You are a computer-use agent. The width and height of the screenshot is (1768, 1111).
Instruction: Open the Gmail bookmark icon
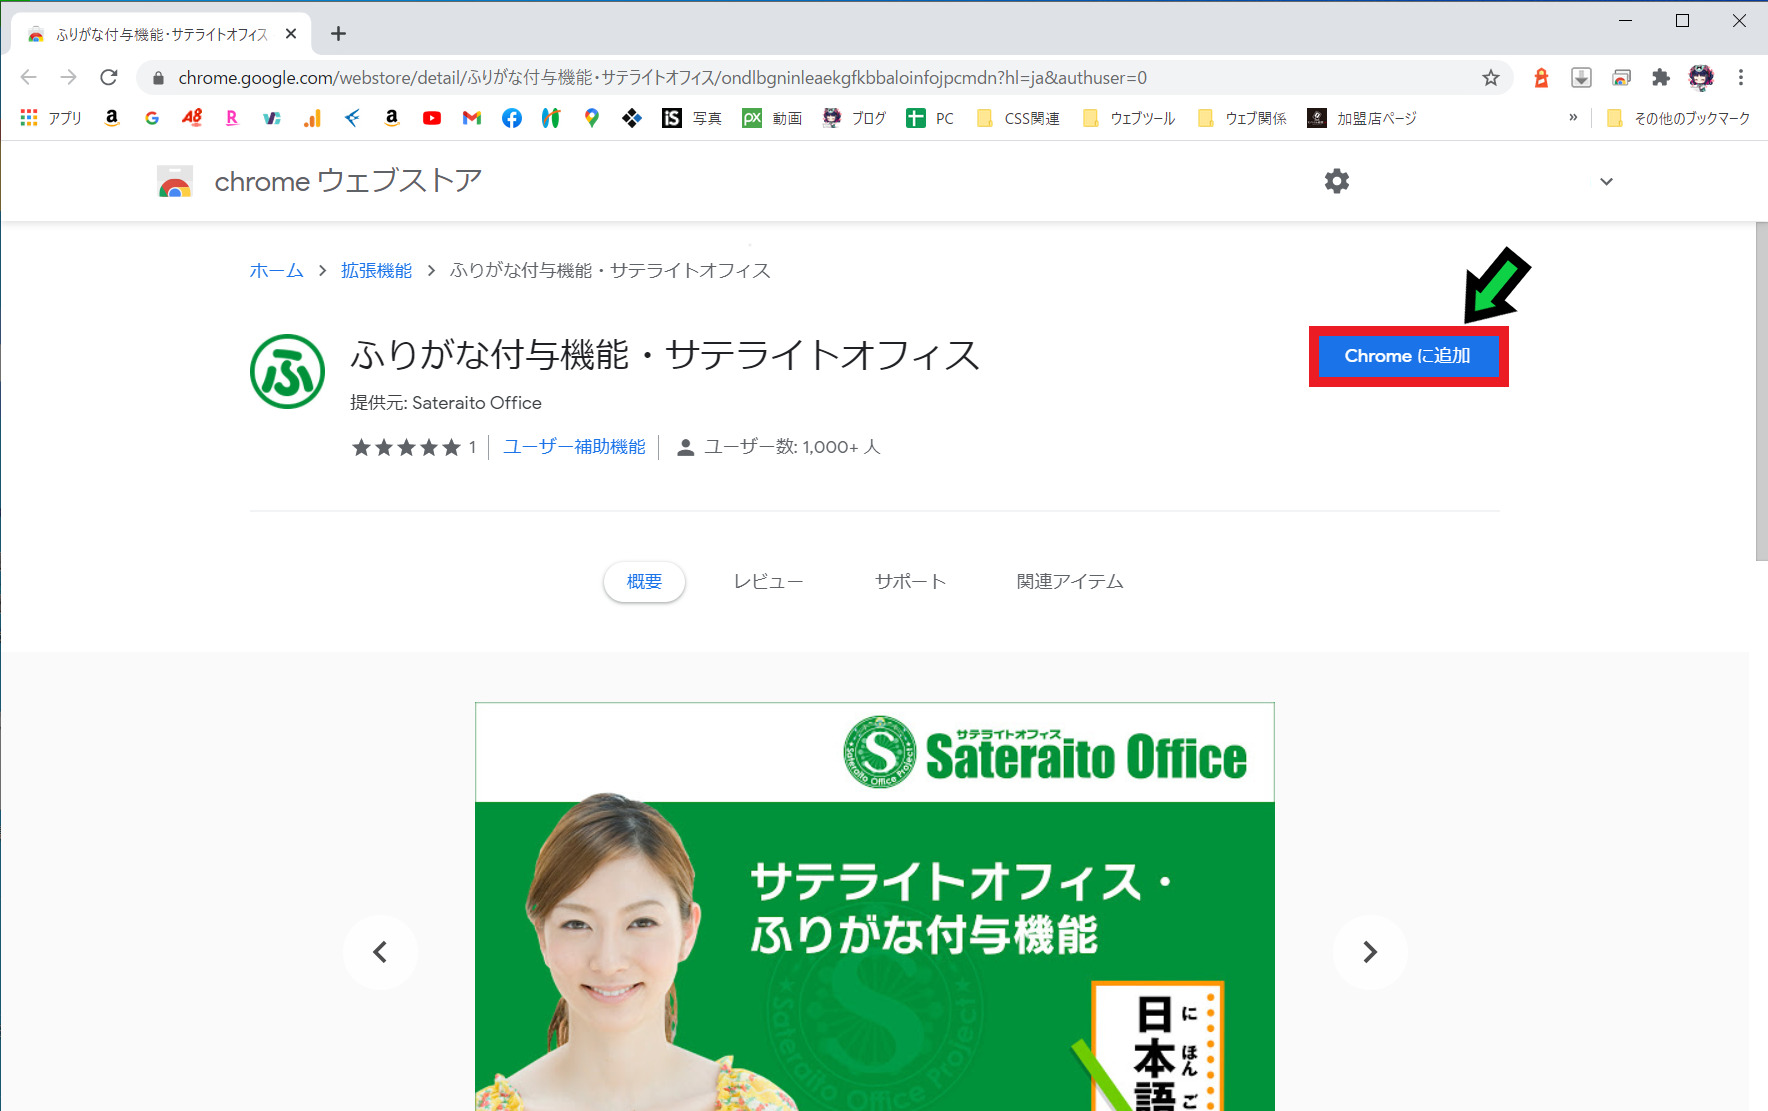pos(472,118)
